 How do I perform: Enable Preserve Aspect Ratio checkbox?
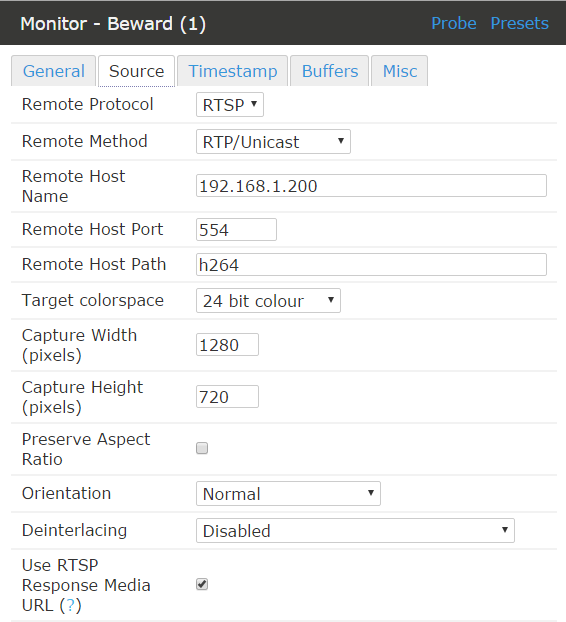click(x=202, y=448)
